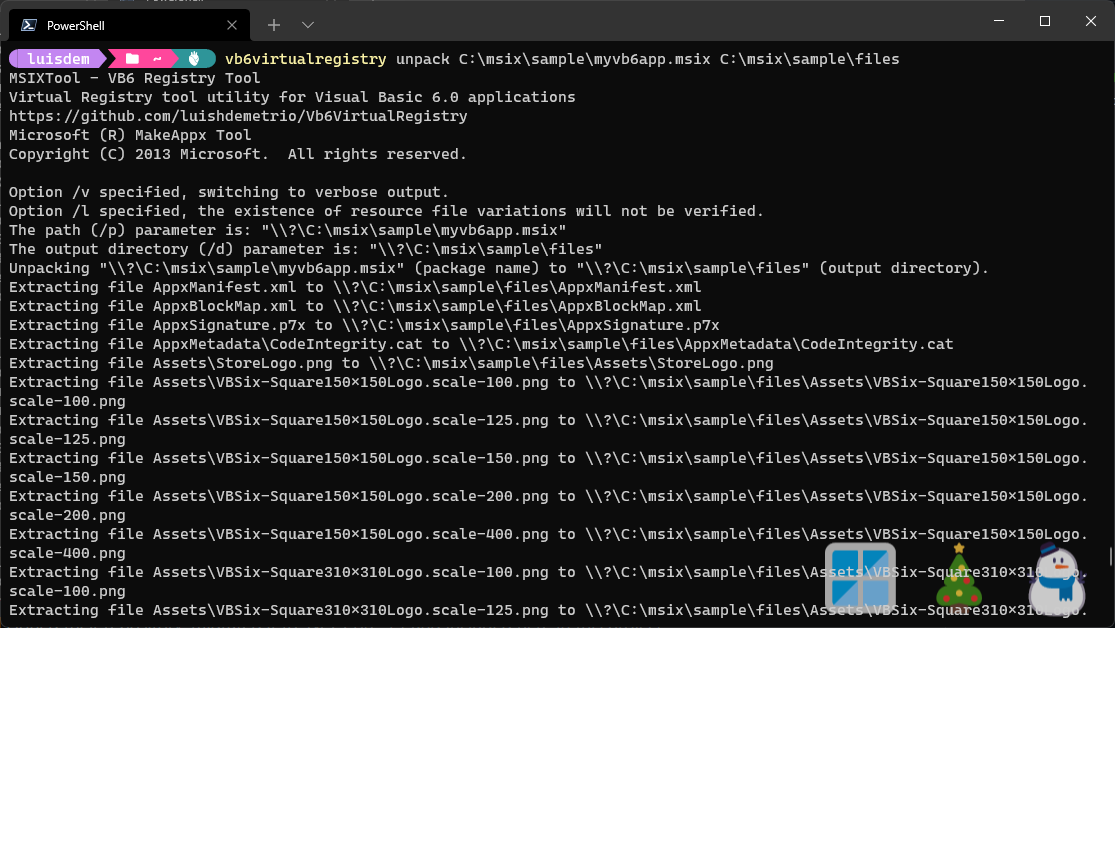
Task: Click the CodeIntegrity.cat extraction line
Action: (x=481, y=344)
